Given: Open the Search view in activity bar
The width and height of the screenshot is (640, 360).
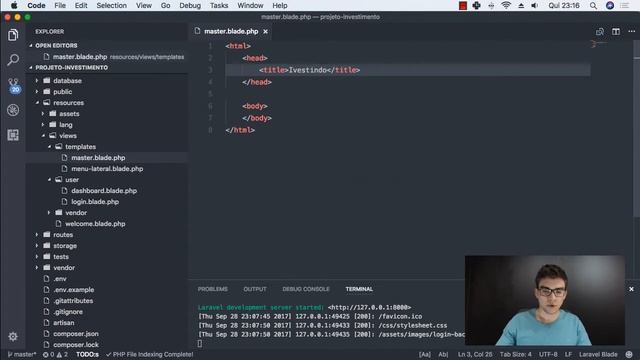Looking at the screenshot, I should point(13,60).
